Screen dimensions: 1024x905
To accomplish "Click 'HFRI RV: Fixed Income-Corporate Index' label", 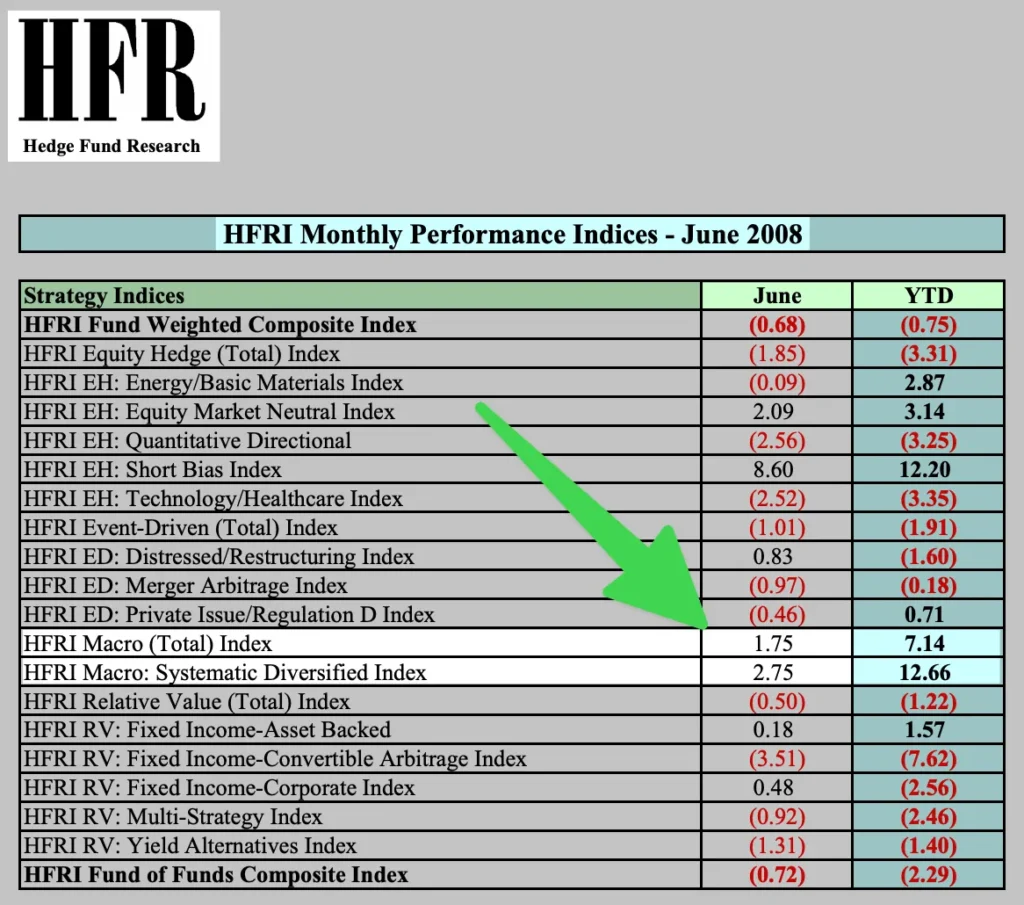I will coord(219,787).
